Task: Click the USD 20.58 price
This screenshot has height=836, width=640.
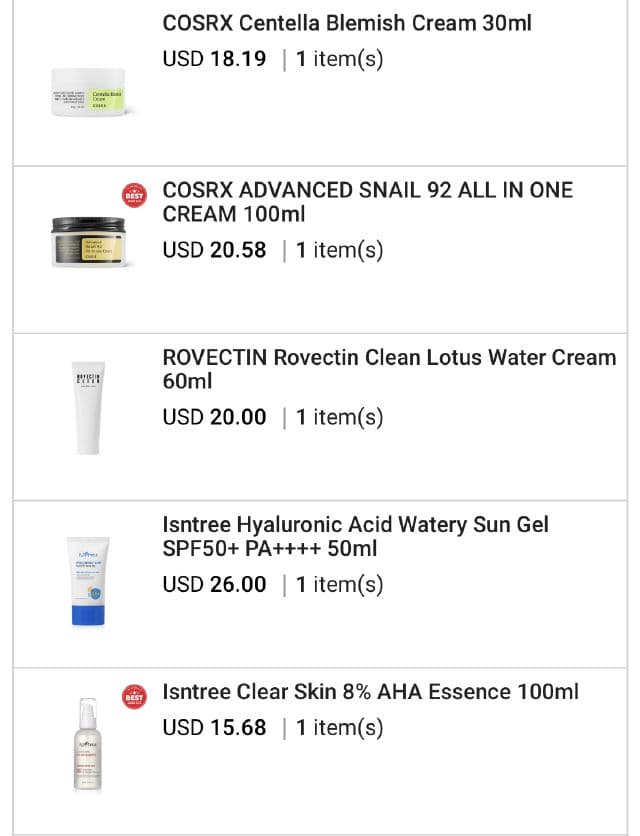Action: [214, 250]
